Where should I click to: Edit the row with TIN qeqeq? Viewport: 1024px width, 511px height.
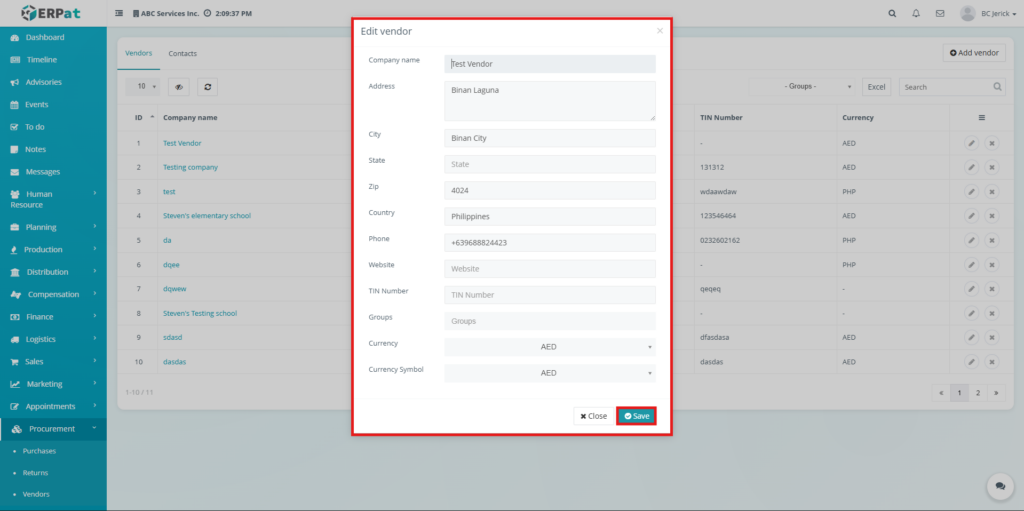click(972, 289)
